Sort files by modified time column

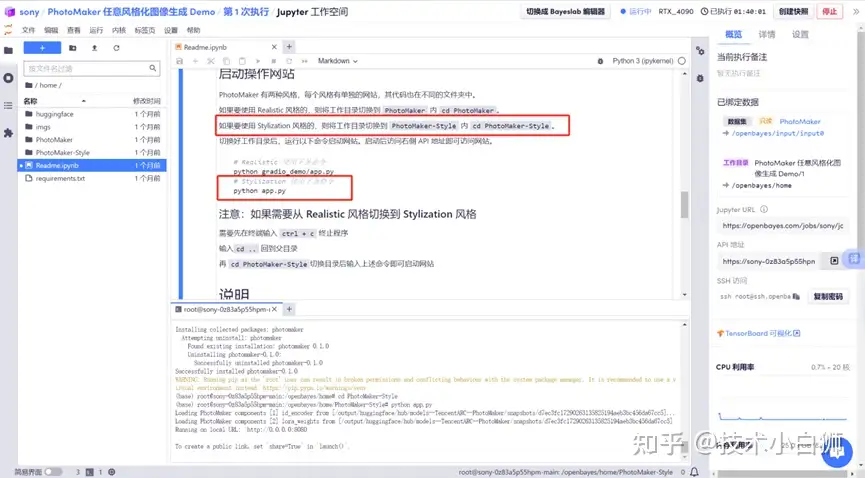tap(146, 101)
